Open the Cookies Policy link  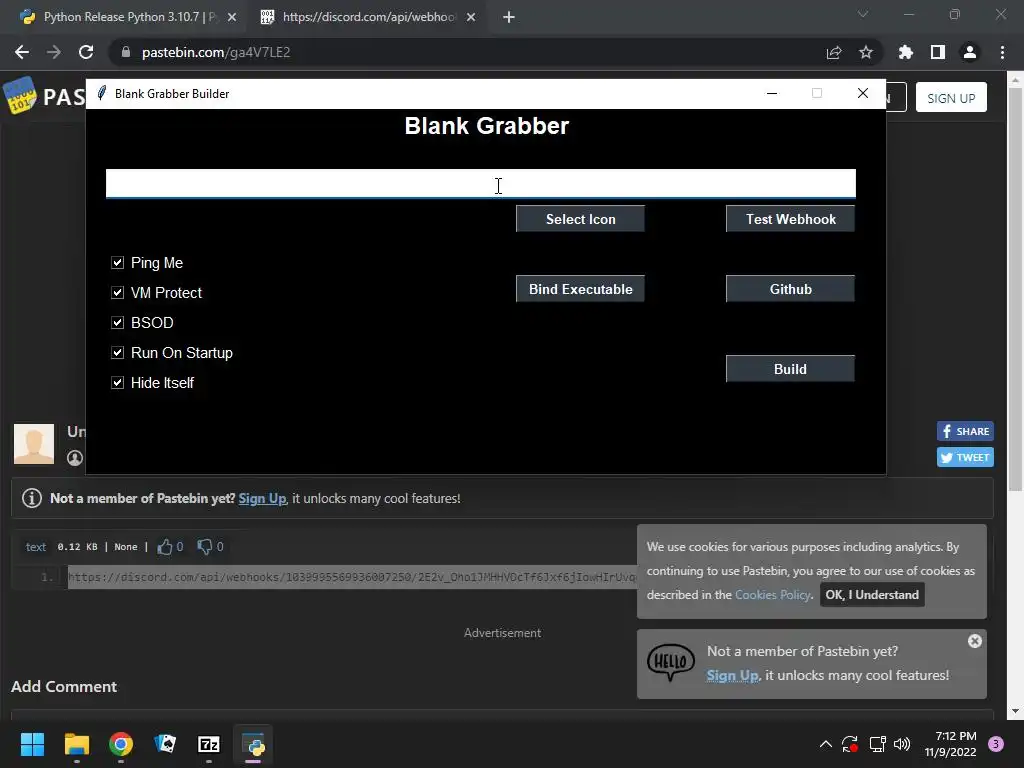[773, 595]
